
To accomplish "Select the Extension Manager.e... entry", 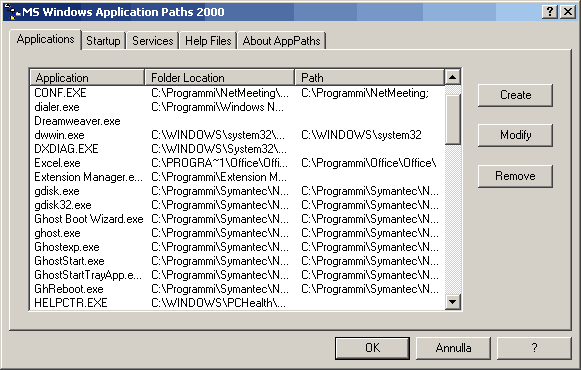I will click(x=88, y=177).
